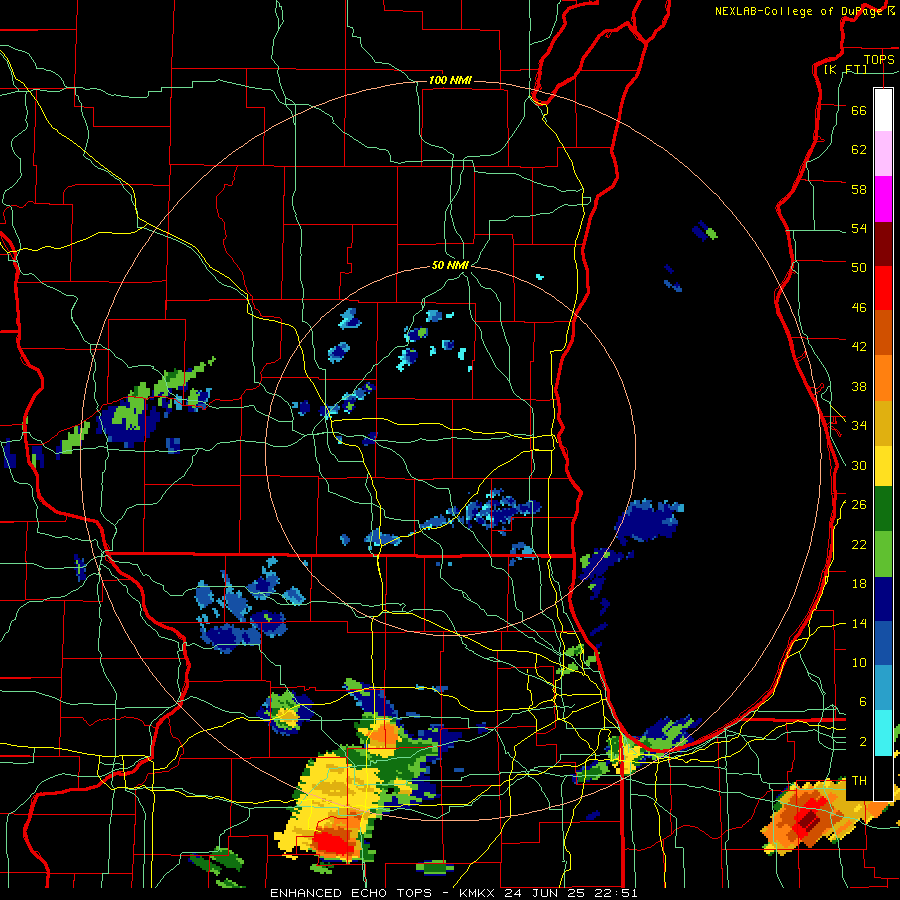This screenshot has width=900, height=900.
Task: Select the 'TH' threshold label
Action: [859, 781]
